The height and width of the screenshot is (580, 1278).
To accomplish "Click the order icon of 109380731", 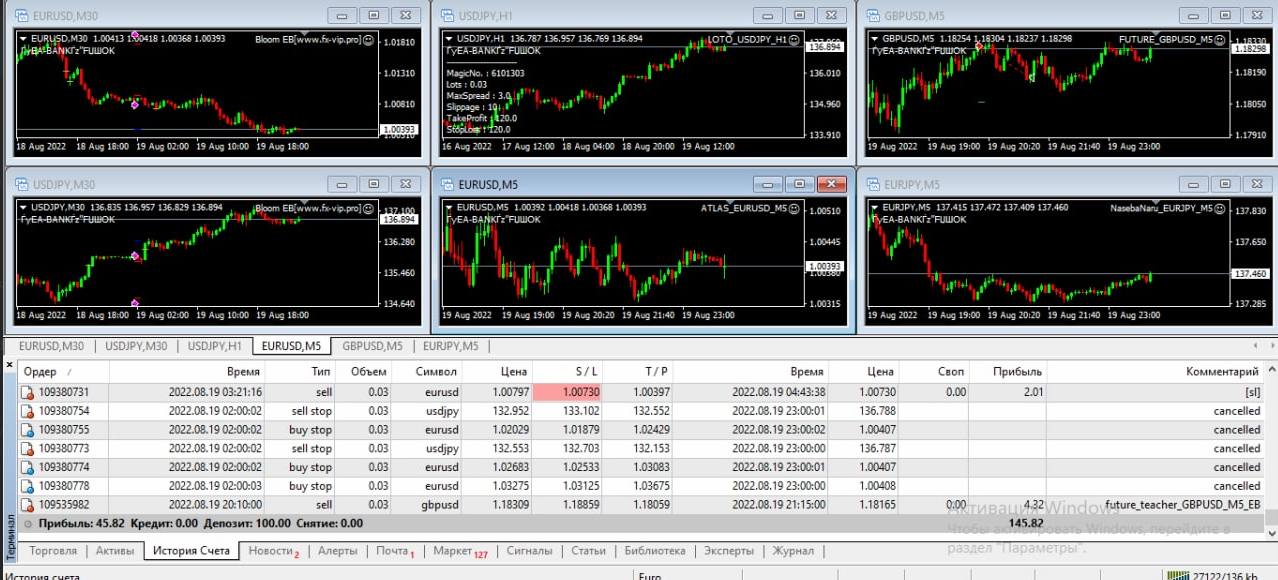I will [x=29, y=393].
